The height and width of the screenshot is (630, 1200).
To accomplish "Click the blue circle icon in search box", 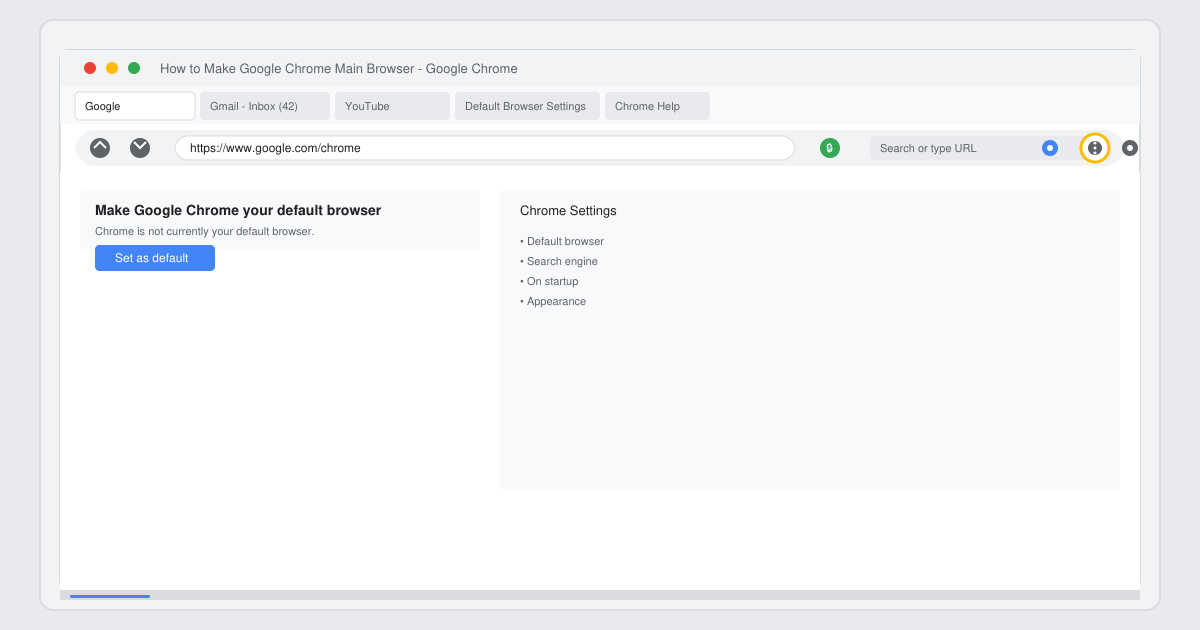I will pos(1050,148).
